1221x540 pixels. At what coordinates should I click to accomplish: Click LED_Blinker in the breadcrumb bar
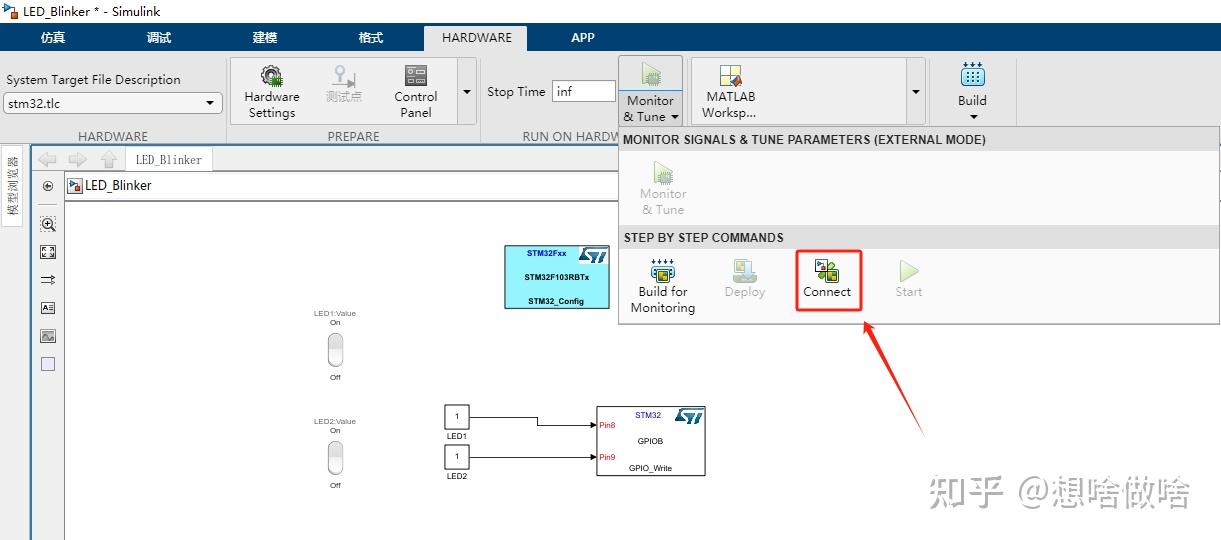[118, 185]
